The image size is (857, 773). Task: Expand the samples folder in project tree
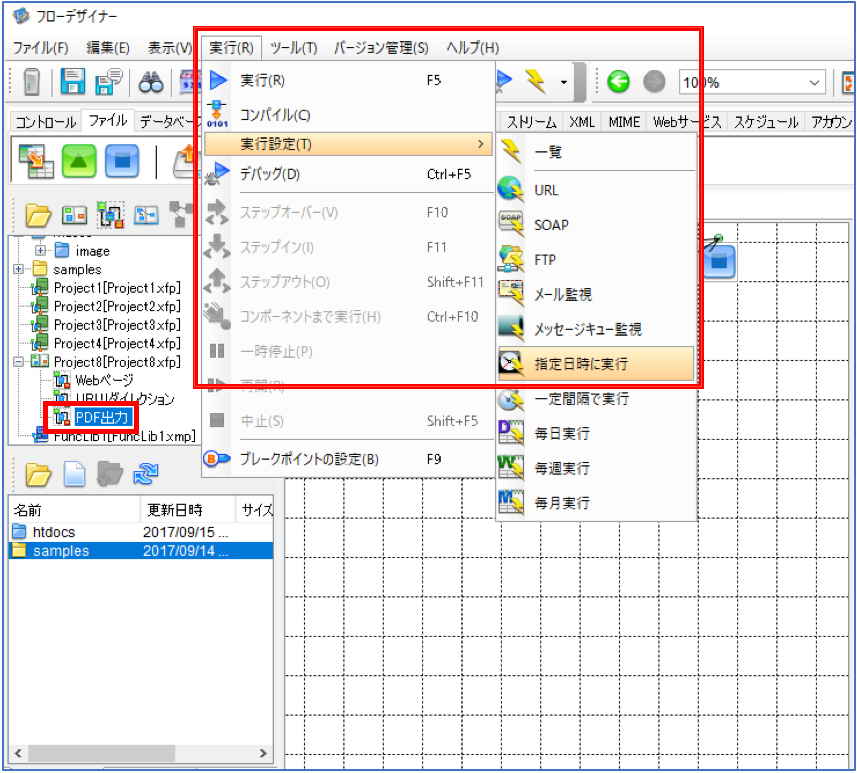[19, 270]
